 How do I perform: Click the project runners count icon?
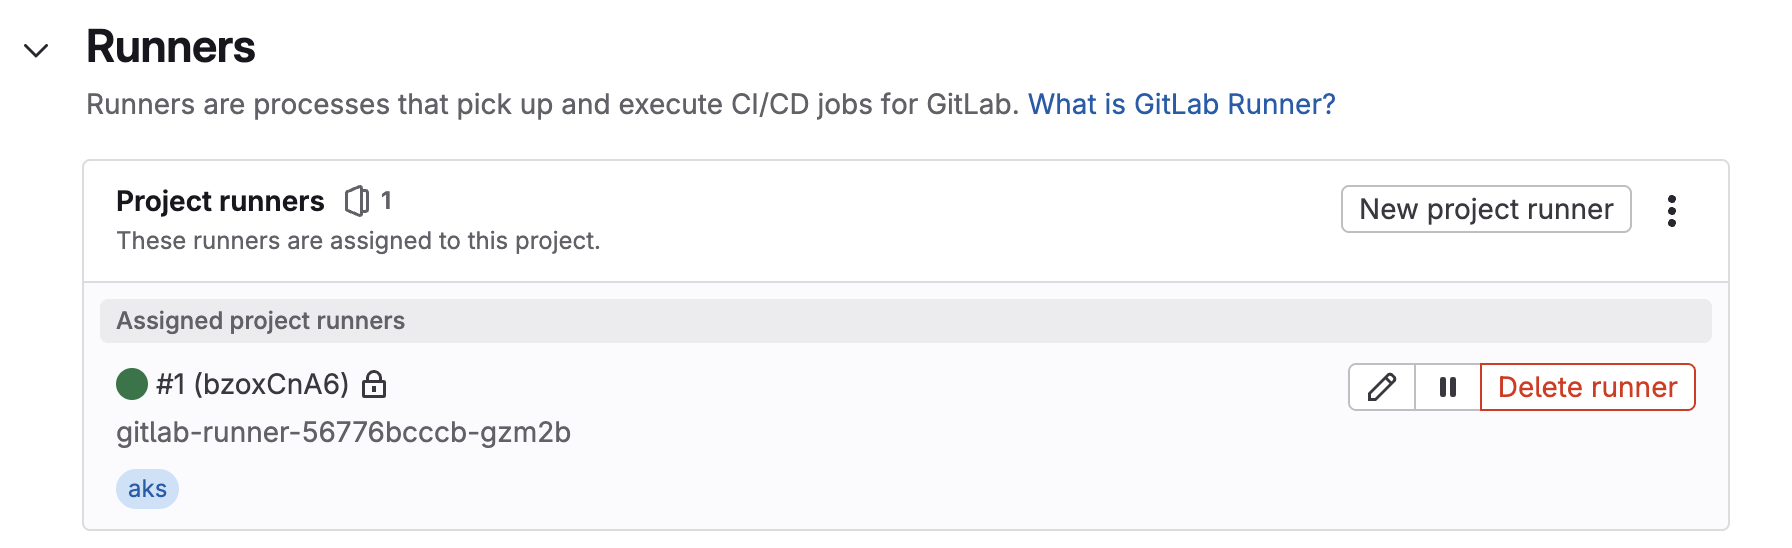pyautogui.click(x=356, y=201)
